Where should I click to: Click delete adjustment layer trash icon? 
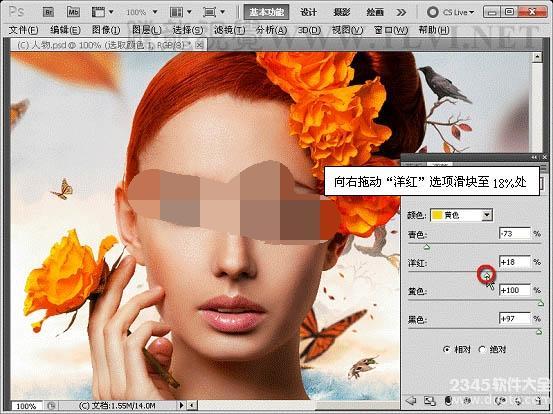click(x=539, y=401)
